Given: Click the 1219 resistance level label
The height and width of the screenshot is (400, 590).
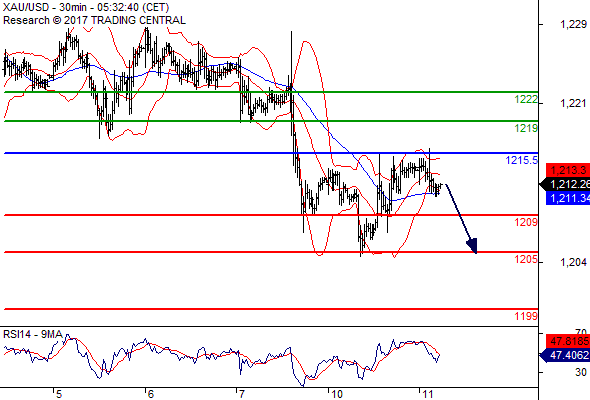Looking at the screenshot, I should (x=526, y=128).
